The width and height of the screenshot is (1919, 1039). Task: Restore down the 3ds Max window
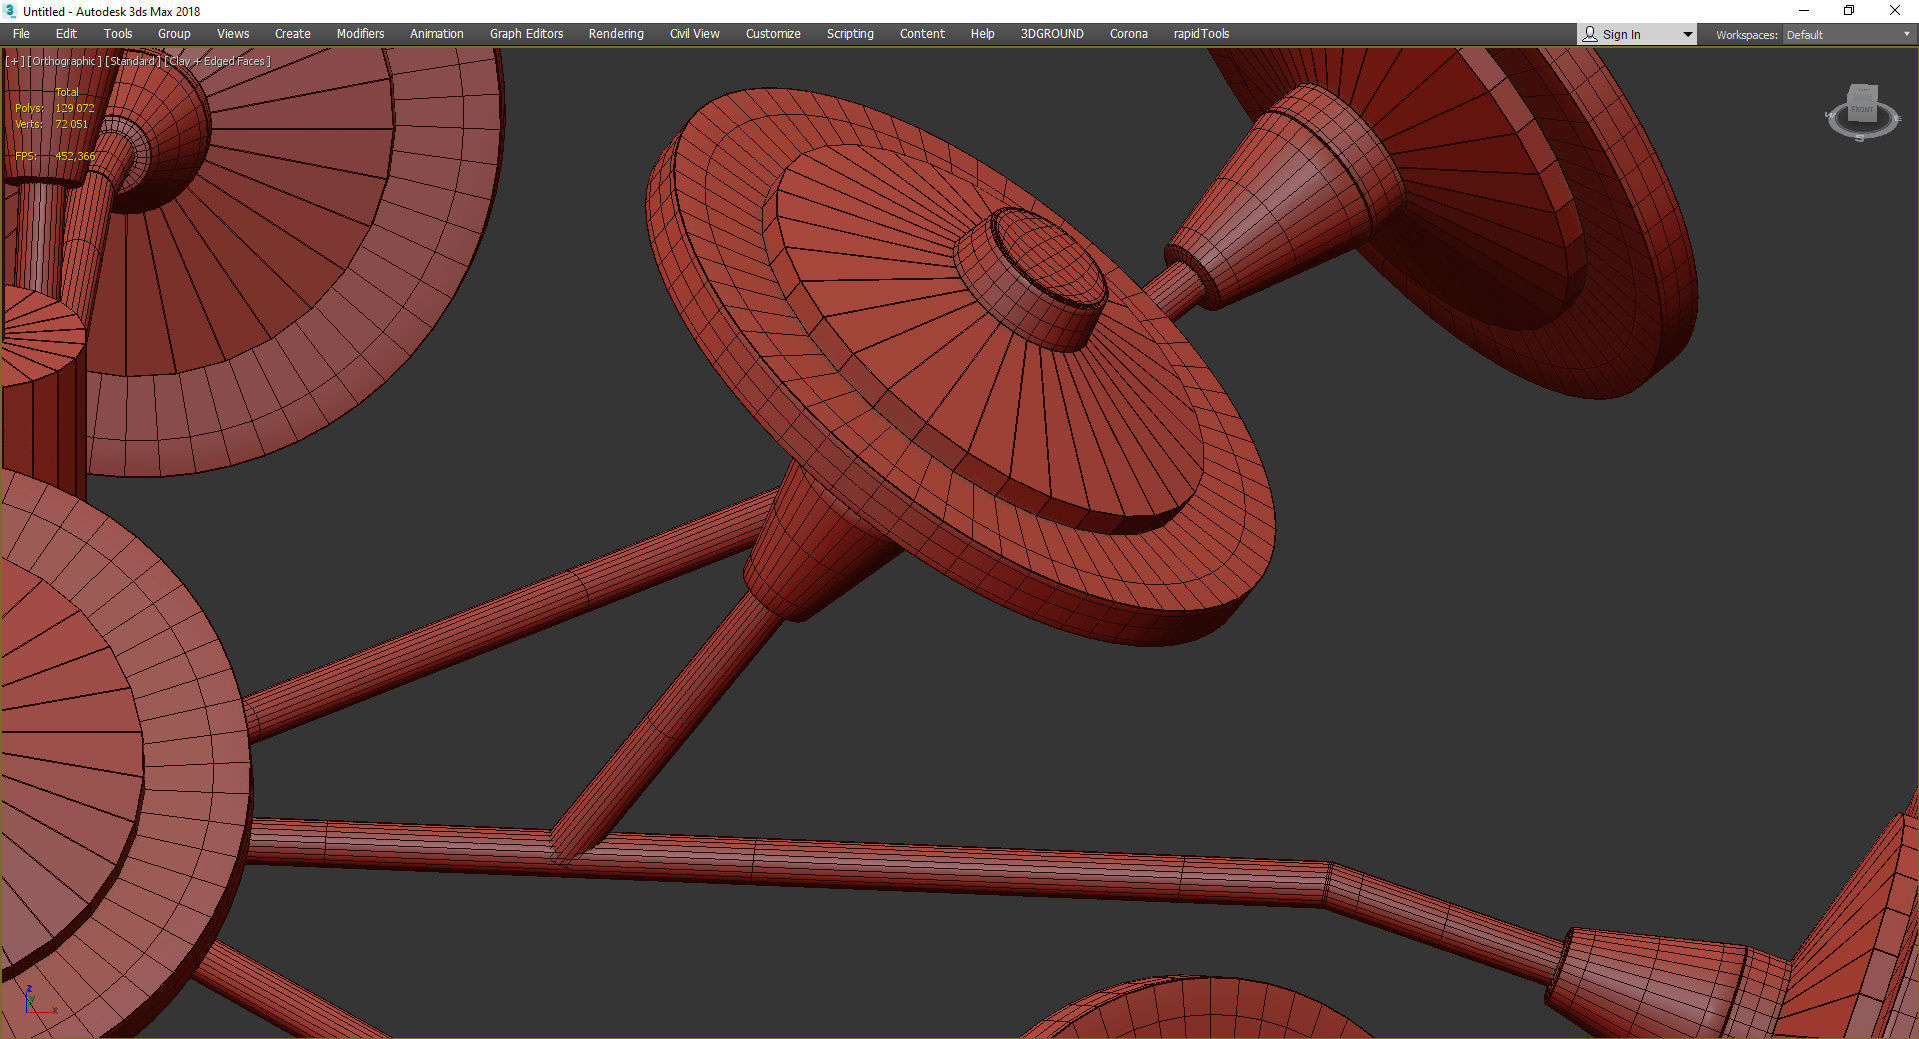[x=1849, y=11]
